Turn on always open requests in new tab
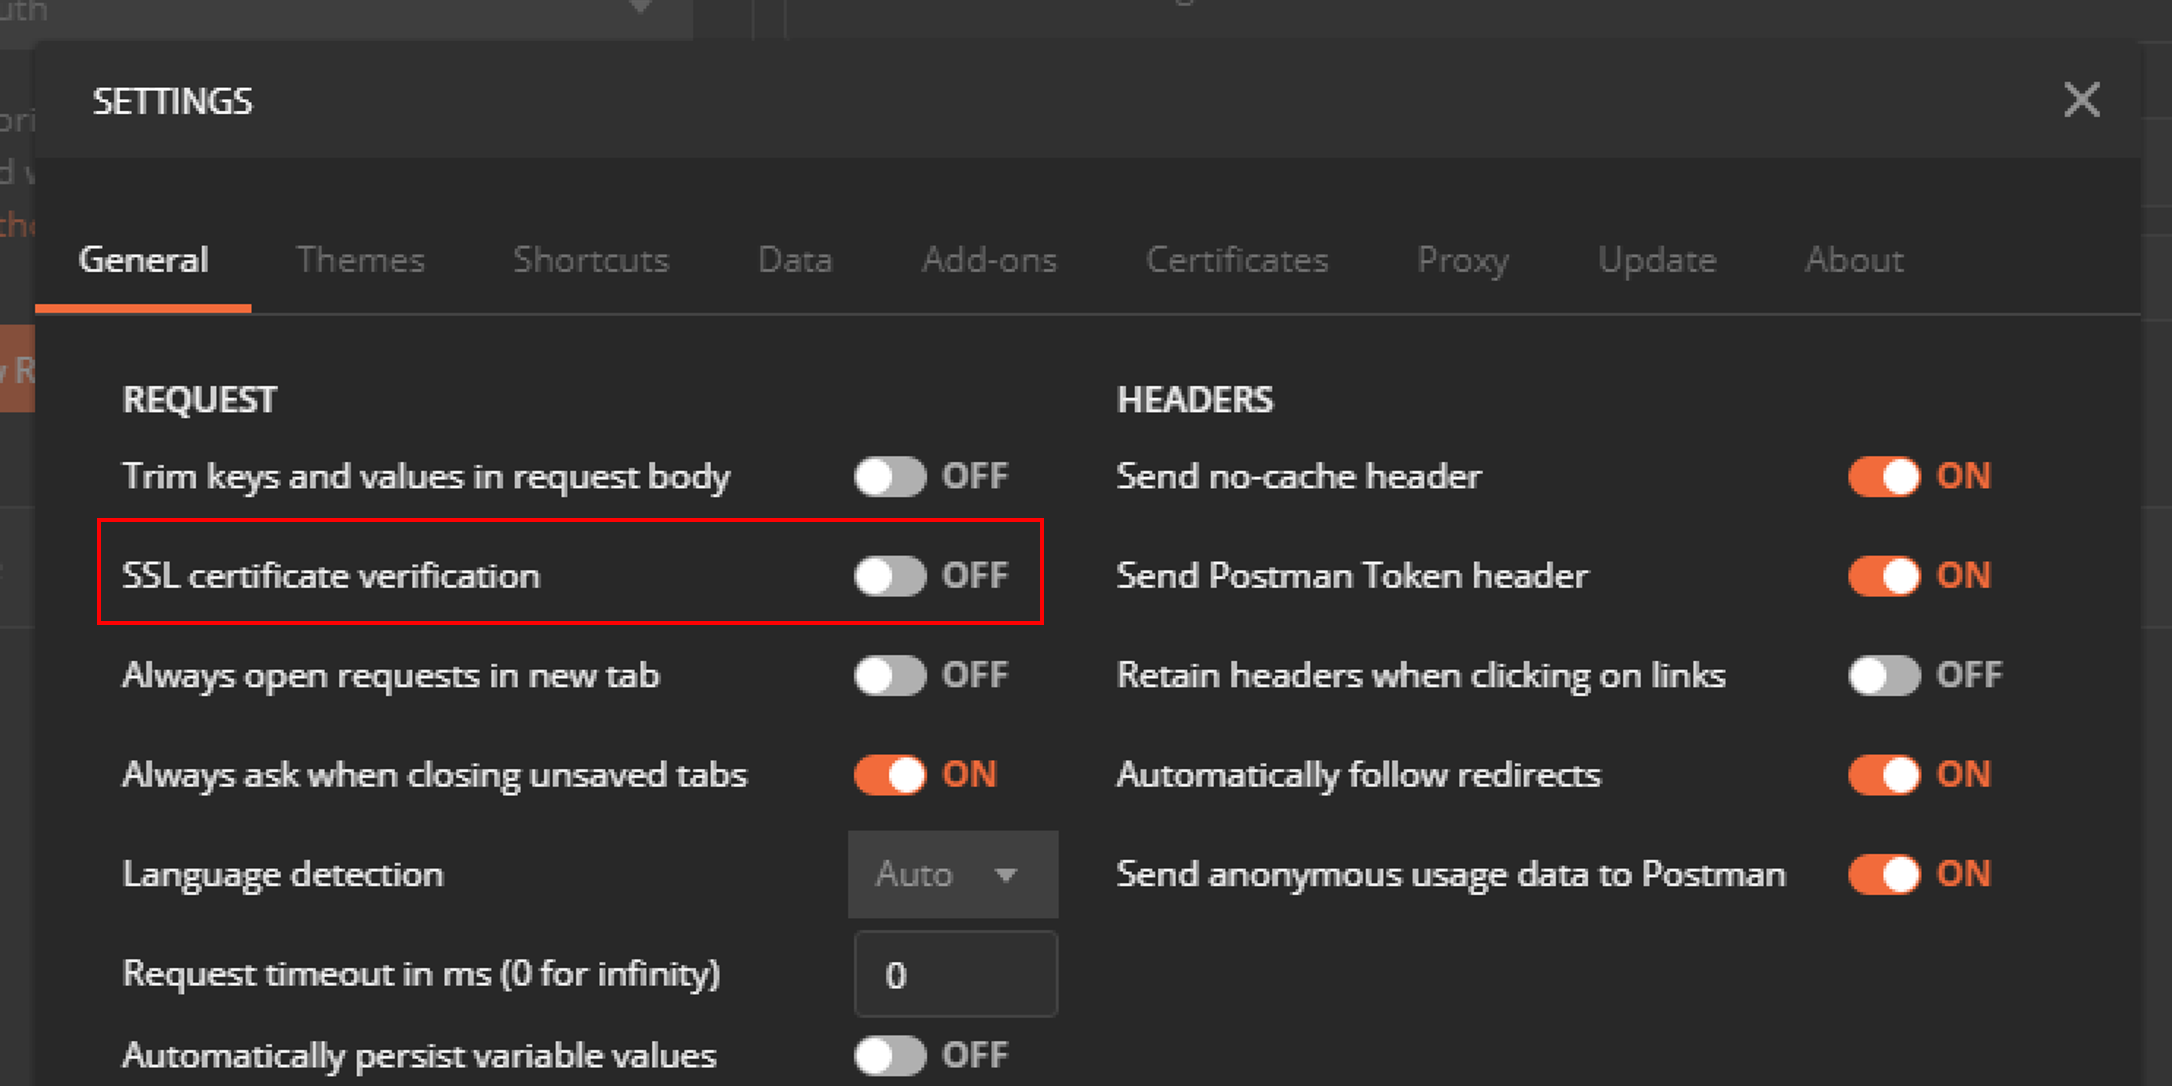The image size is (2172, 1086). click(889, 676)
